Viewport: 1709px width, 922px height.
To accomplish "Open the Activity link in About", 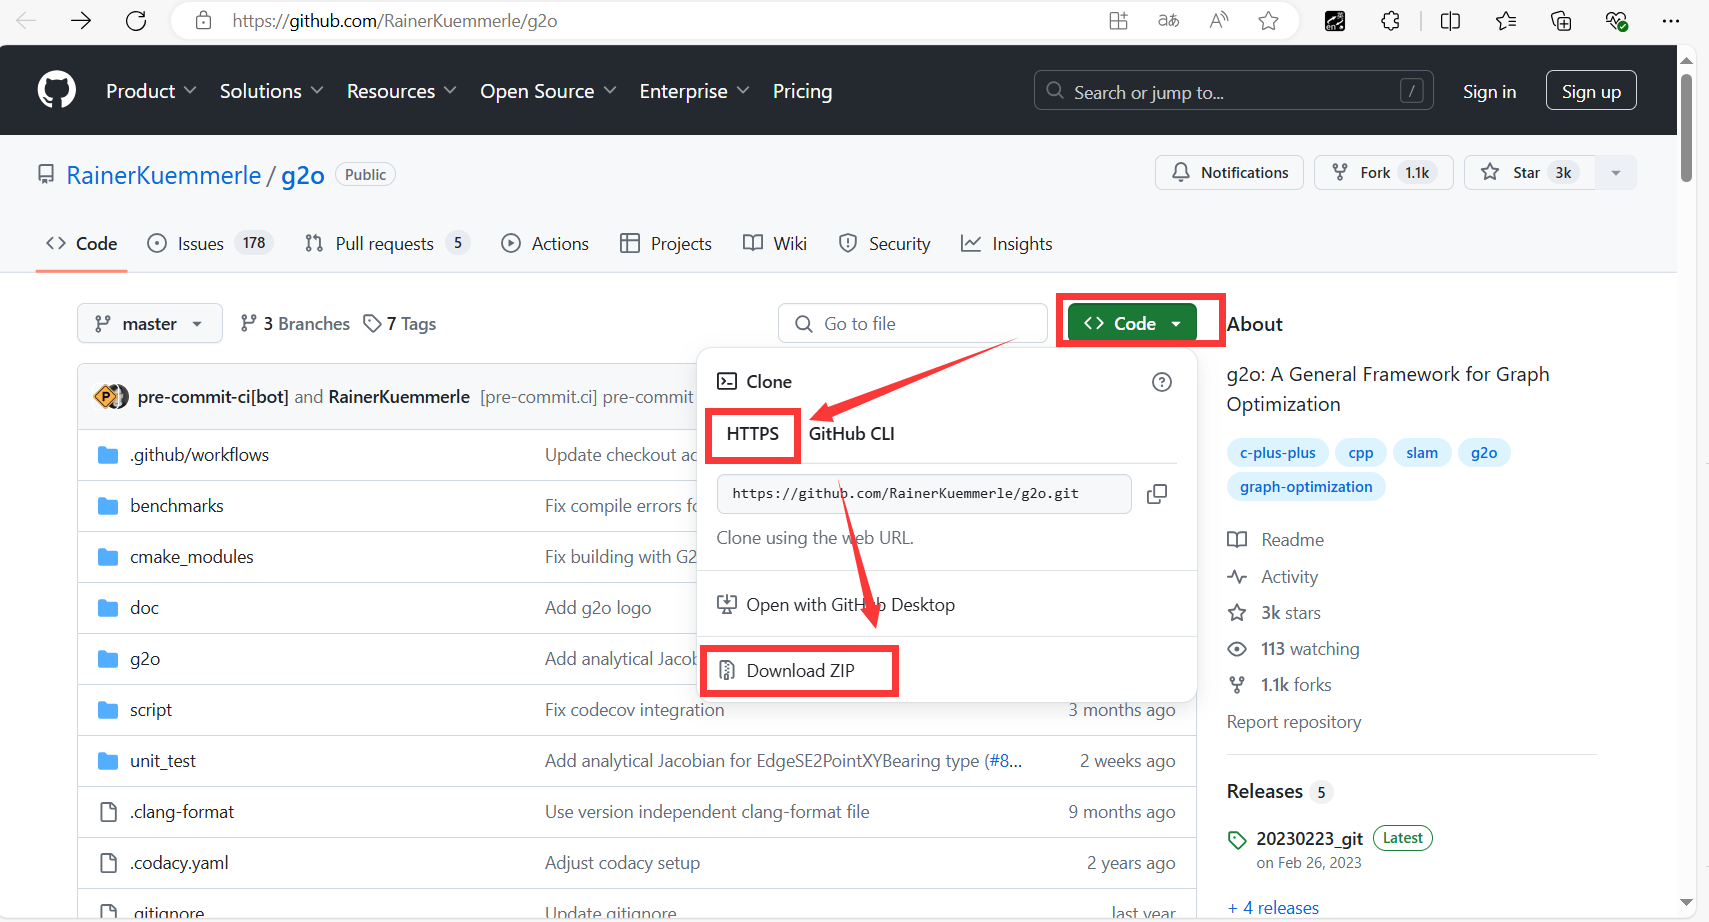I will point(1289,577).
